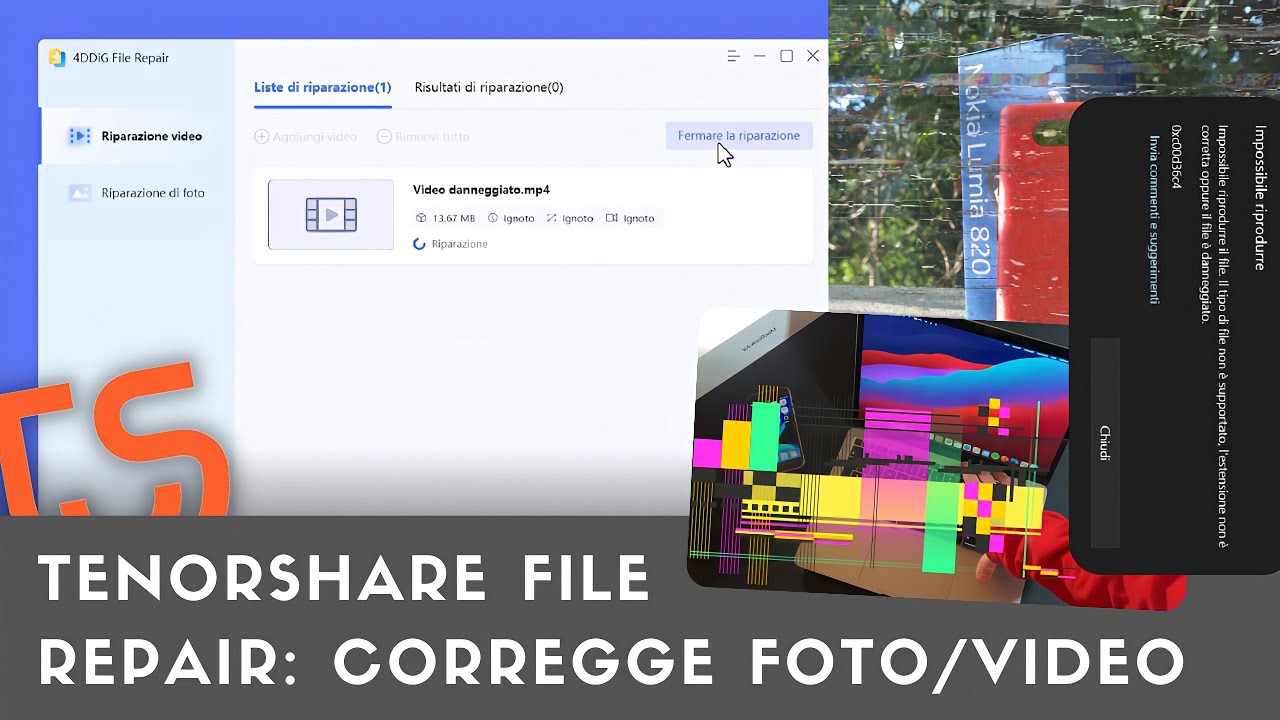Click the file name Video danneggiato.mp4
Screen dimensions: 1280x720
click(481, 190)
